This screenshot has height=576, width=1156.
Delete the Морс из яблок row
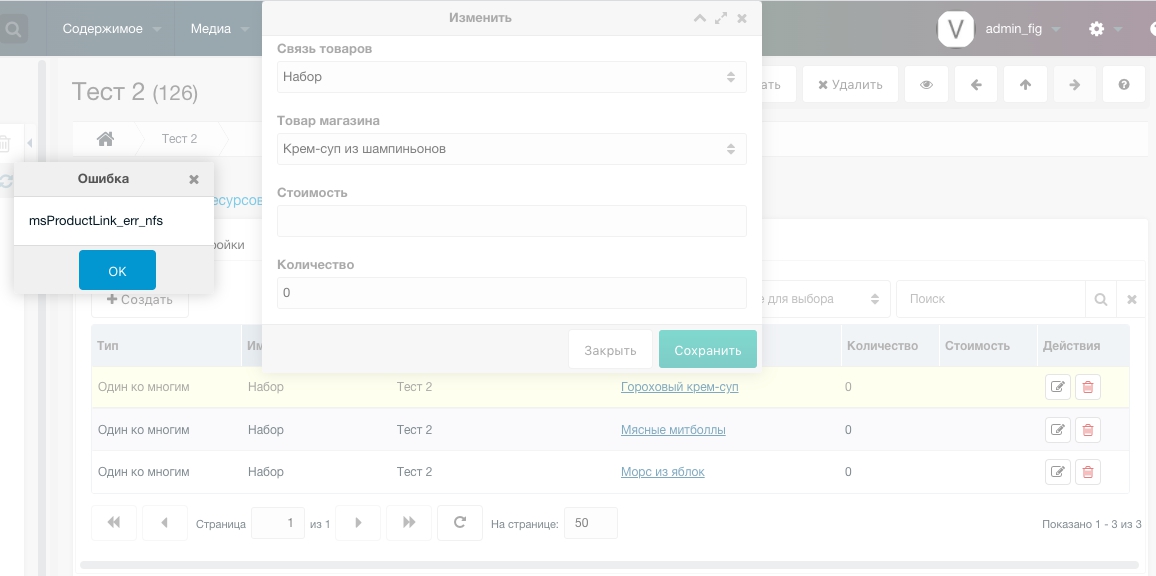pos(1088,472)
